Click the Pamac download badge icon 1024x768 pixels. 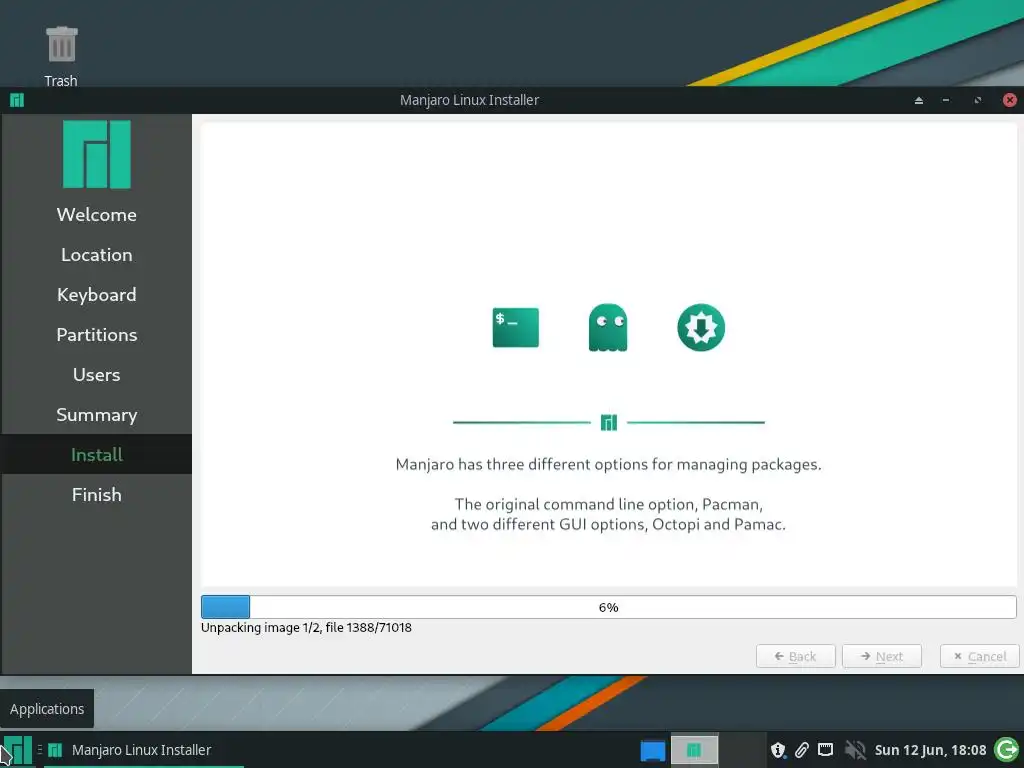pyautogui.click(x=701, y=327)
